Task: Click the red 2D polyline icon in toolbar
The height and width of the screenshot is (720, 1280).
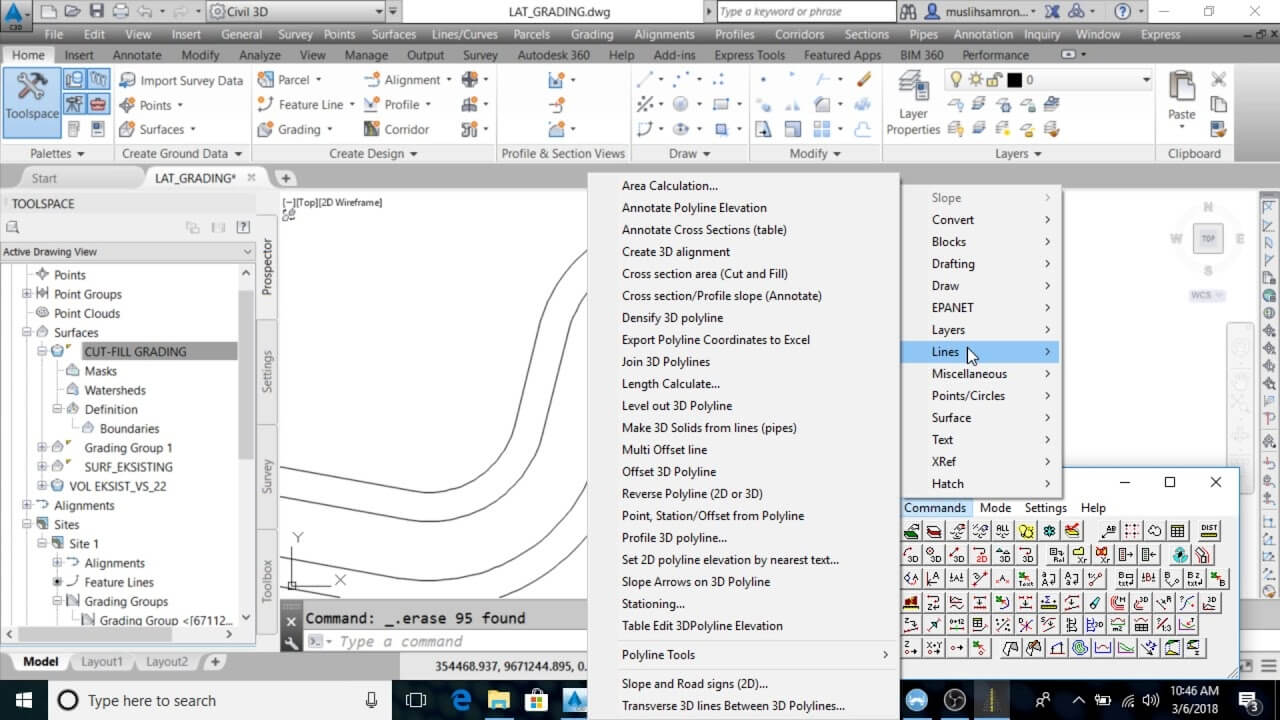Action: click(981, 555)
